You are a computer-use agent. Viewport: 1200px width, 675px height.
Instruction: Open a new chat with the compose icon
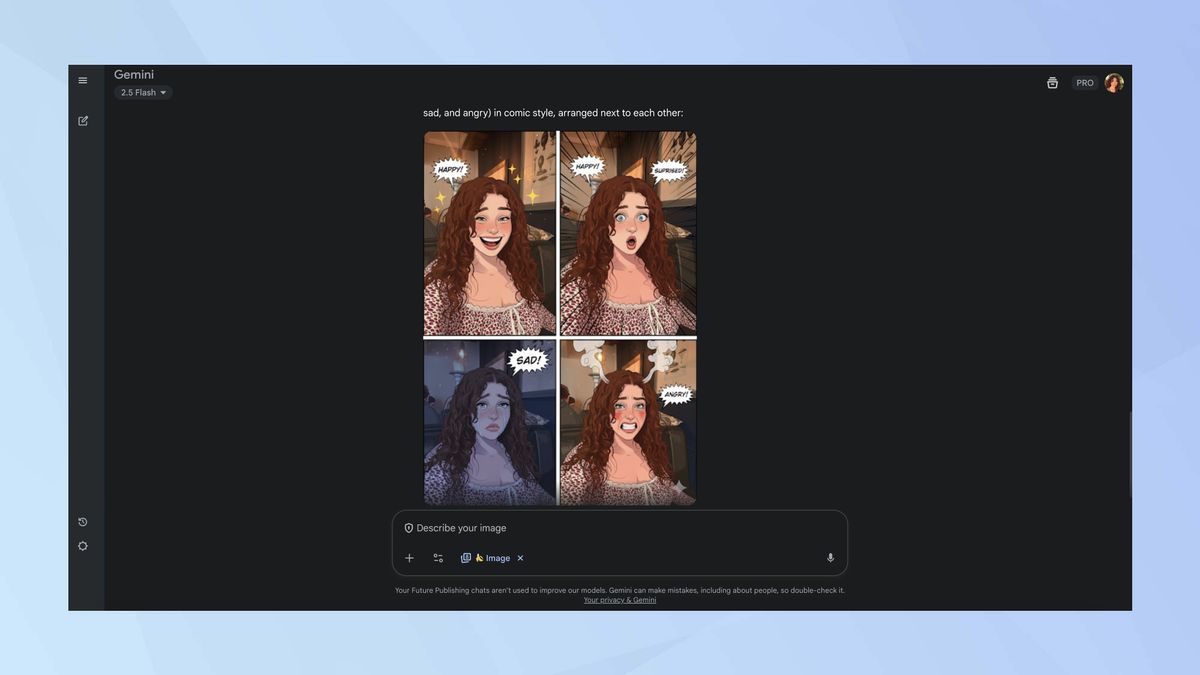tap(83, 120)
